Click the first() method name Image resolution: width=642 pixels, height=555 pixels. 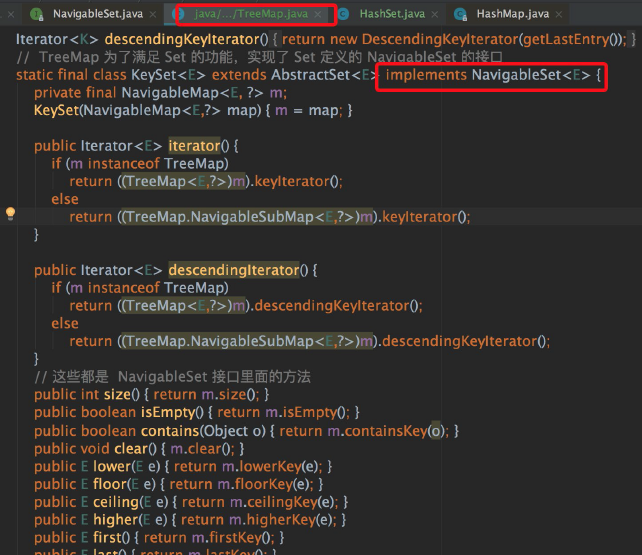(x=107, y=537)
